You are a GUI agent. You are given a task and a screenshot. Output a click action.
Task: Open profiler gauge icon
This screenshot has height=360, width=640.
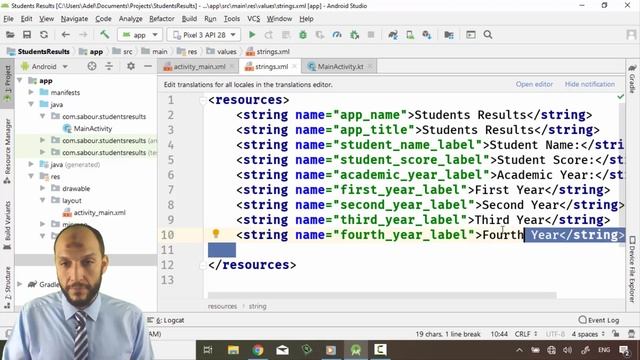point(337,35)
